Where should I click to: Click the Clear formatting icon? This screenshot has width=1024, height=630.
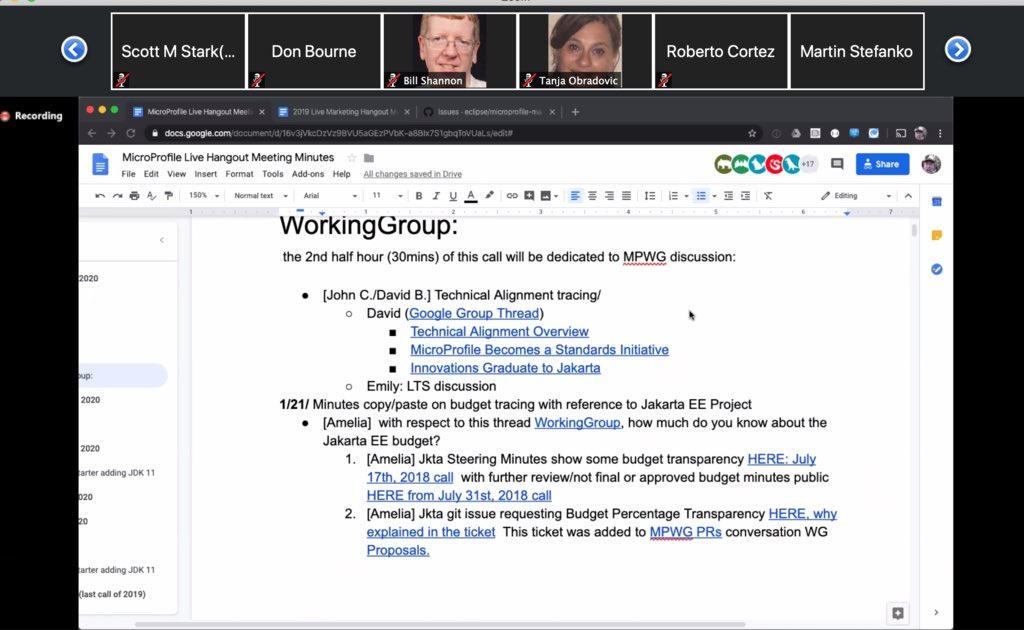click(768, 196)
